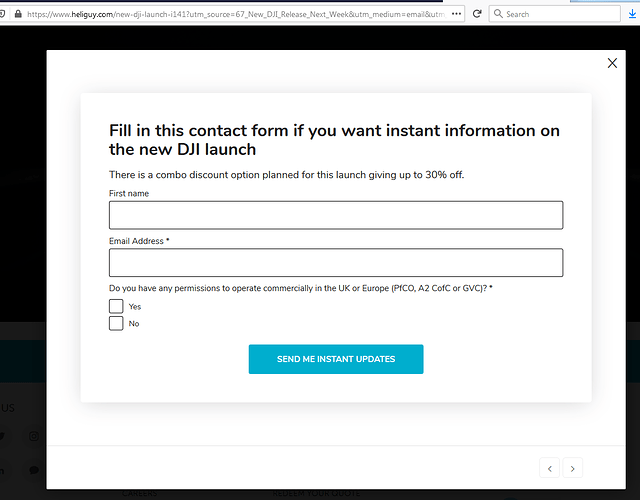The width and height of the screenshot is (640, 500).
Task: Go to next slide with right chevron
Action: [x=572, y=468]
